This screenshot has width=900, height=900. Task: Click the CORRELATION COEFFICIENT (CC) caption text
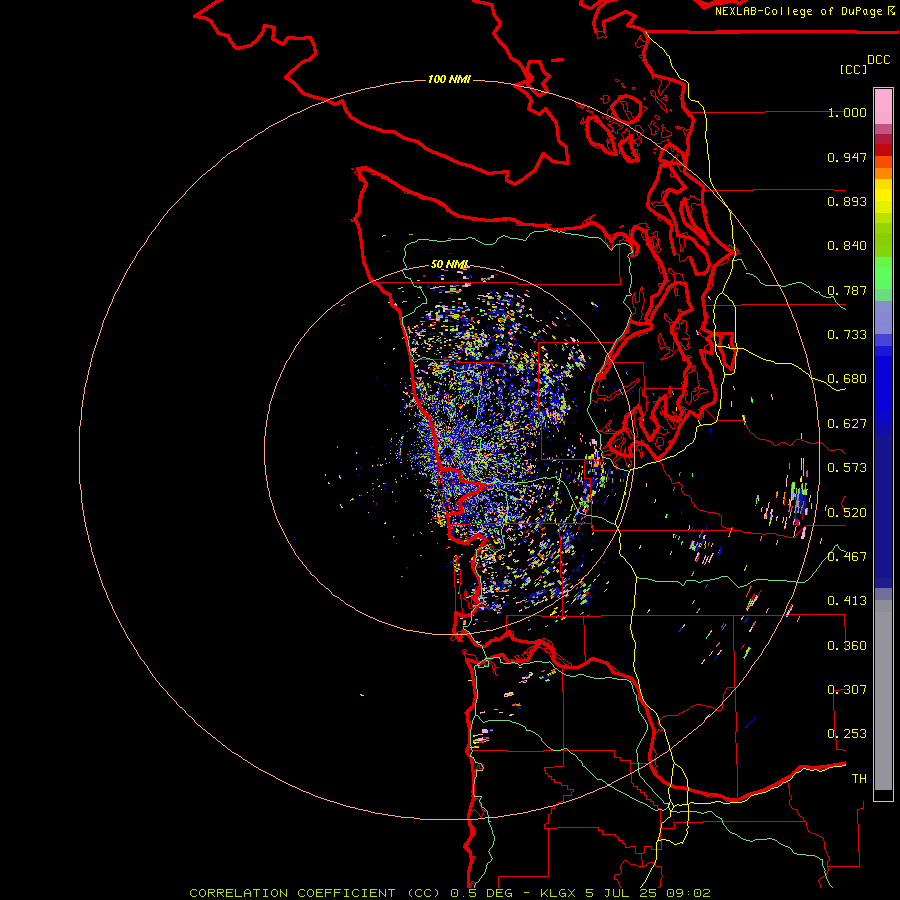click(x=316, y=893)
